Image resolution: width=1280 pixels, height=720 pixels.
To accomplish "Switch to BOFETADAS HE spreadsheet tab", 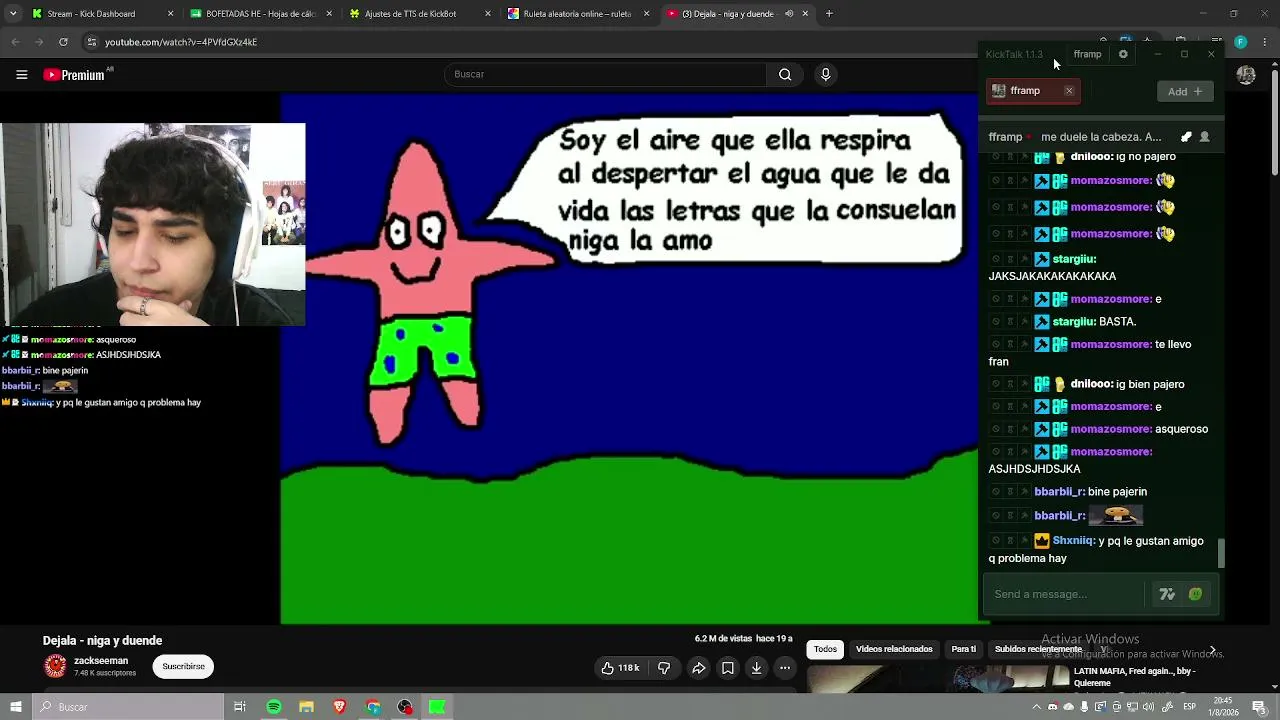I will tap(260, 14).
